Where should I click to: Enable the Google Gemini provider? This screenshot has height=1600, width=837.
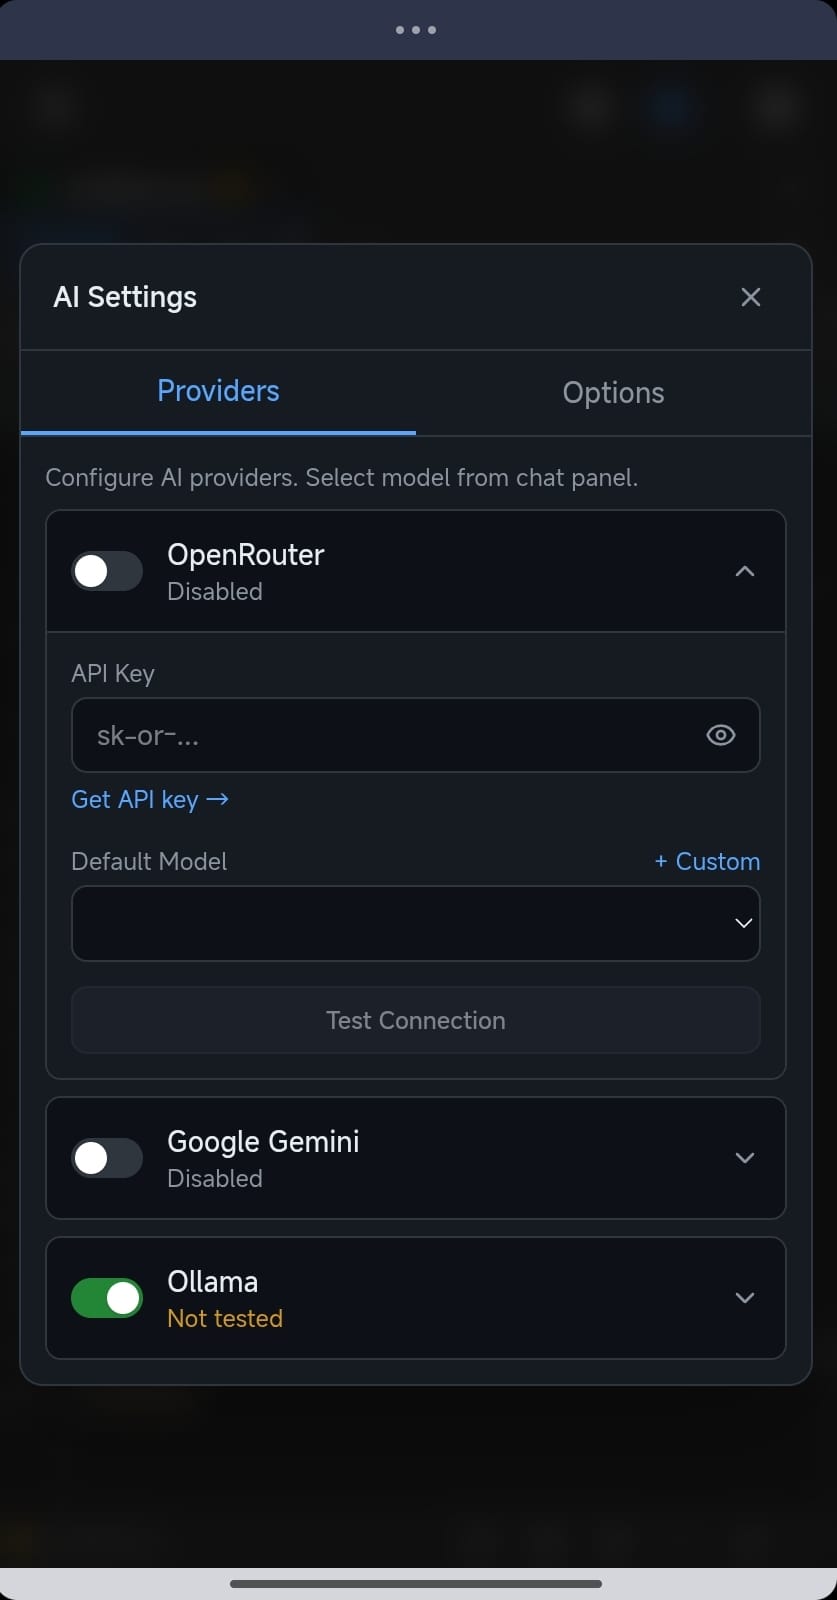coord(106,1157)
